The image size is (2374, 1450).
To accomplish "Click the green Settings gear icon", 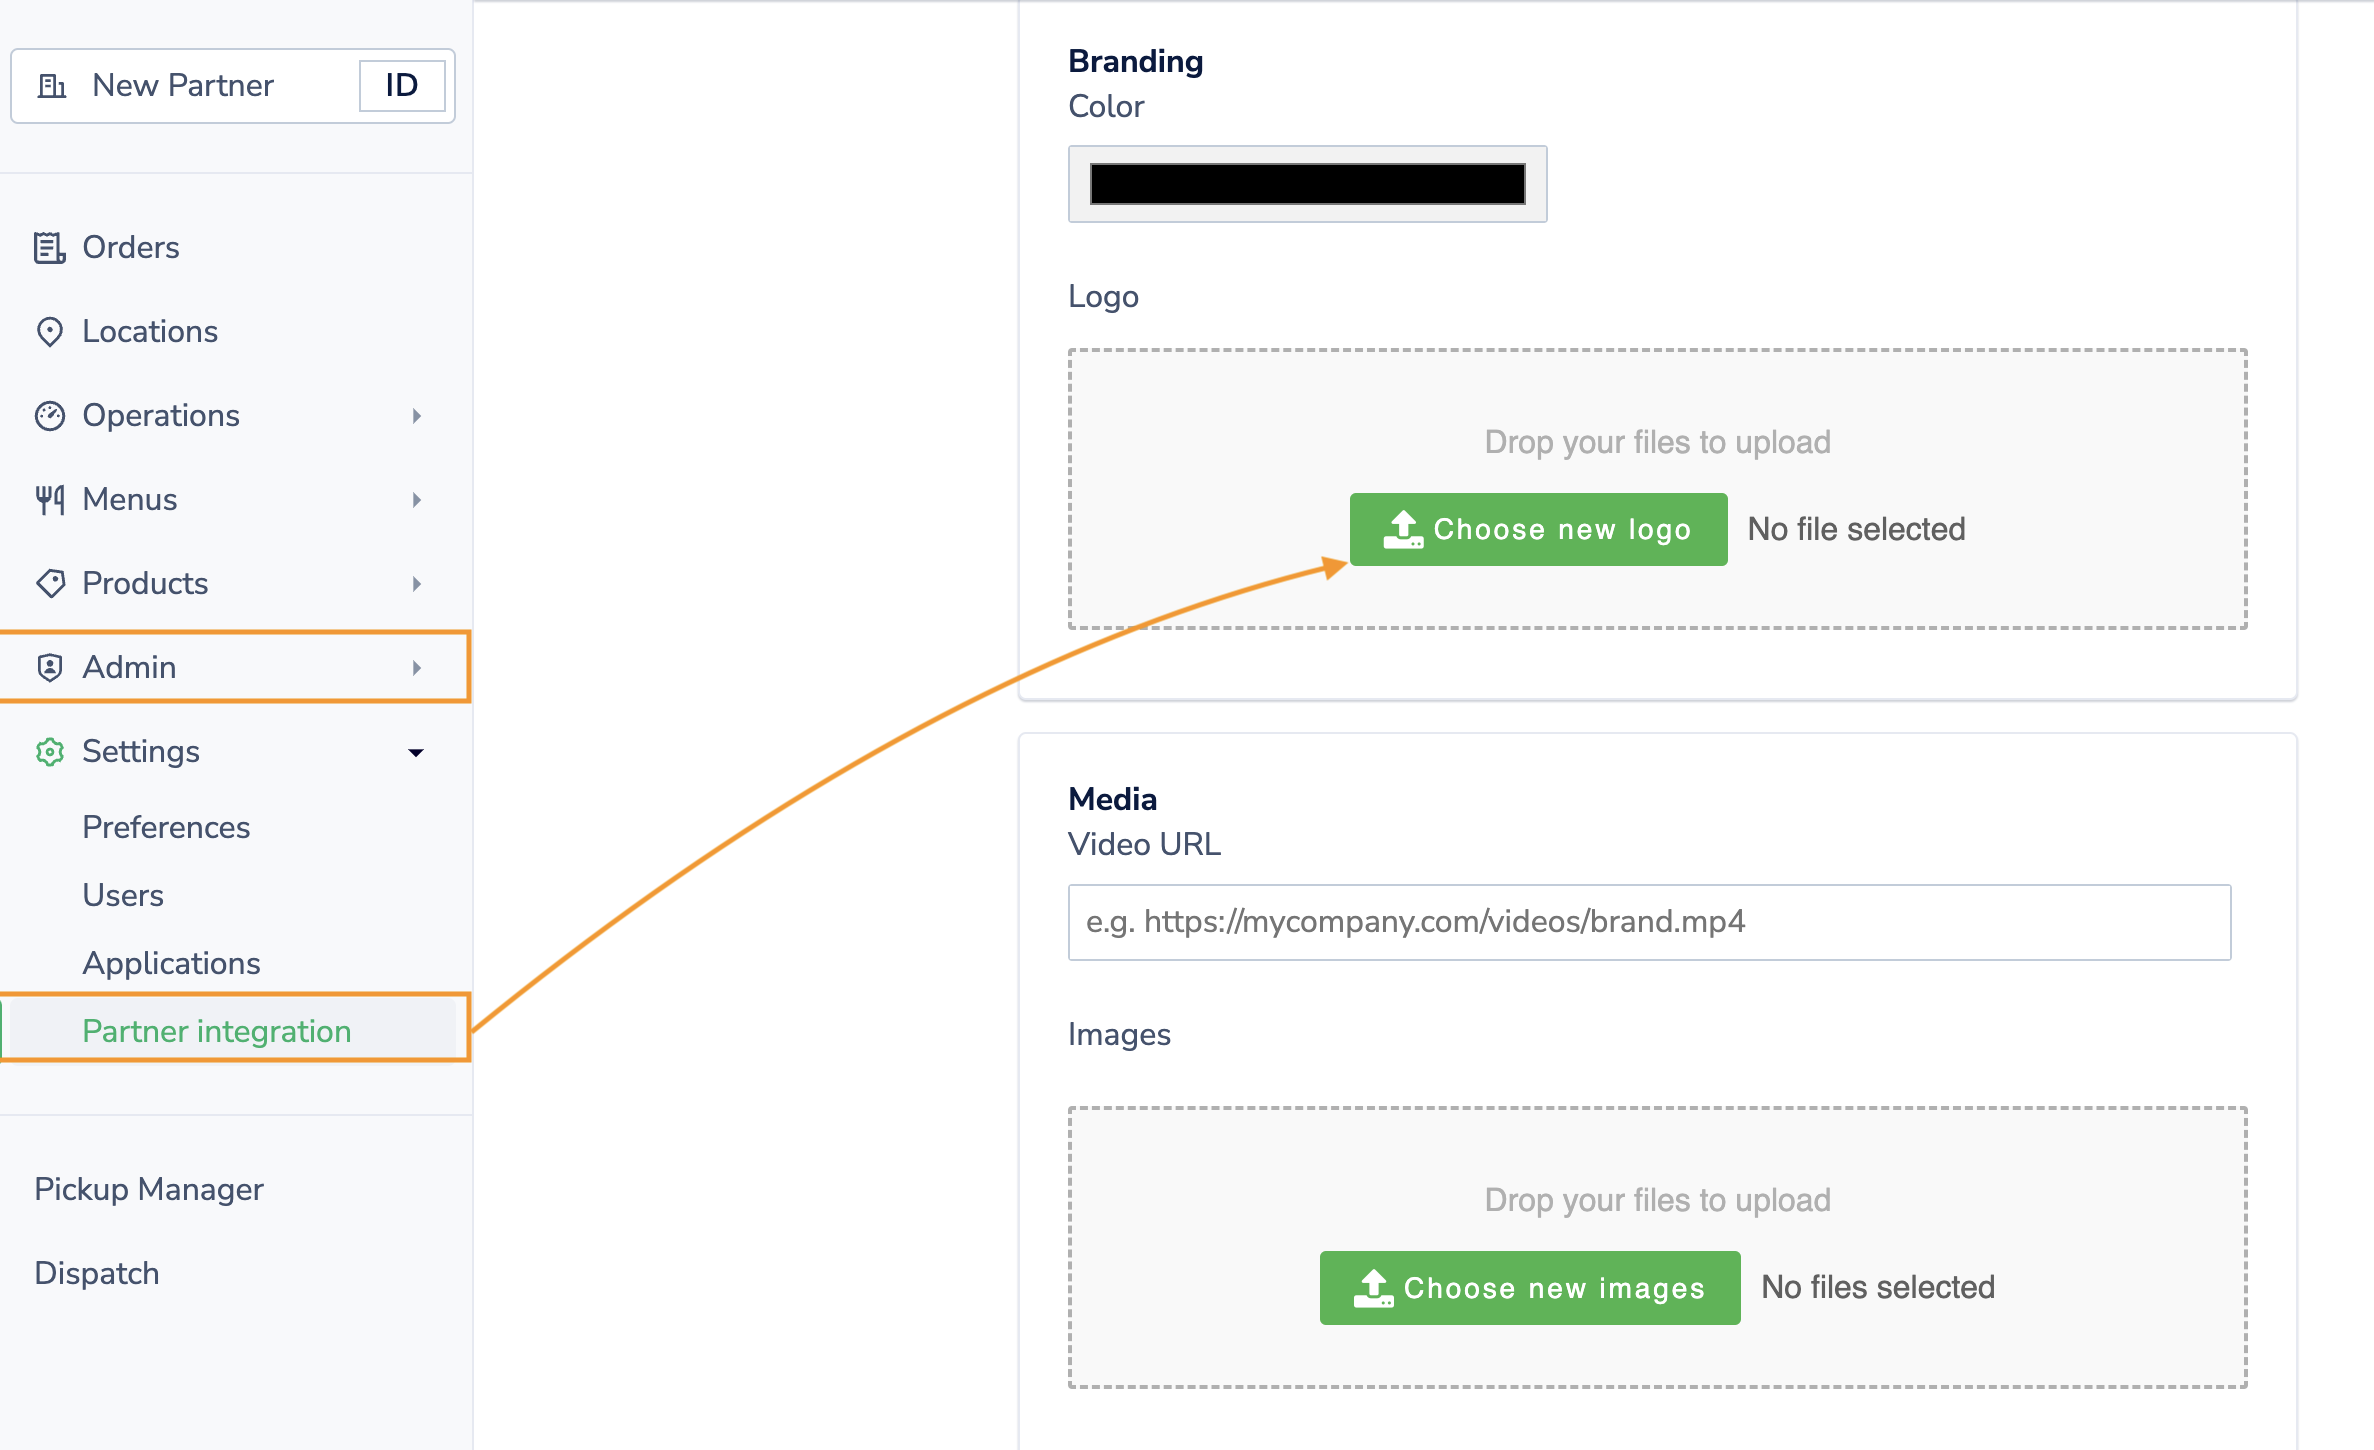I will pos(49,751).
